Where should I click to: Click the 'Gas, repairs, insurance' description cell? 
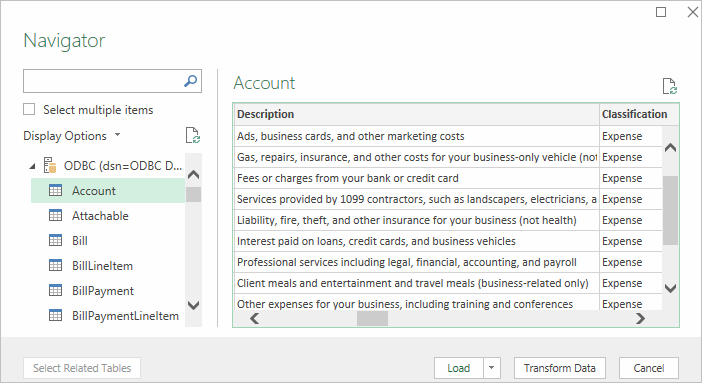(416, 157)
